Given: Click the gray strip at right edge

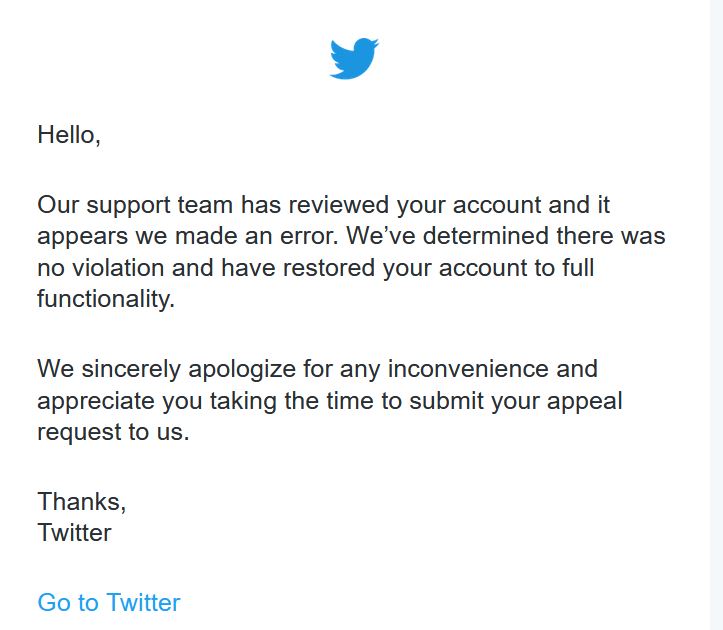Looking at the screenshot, I should point(717,315).
